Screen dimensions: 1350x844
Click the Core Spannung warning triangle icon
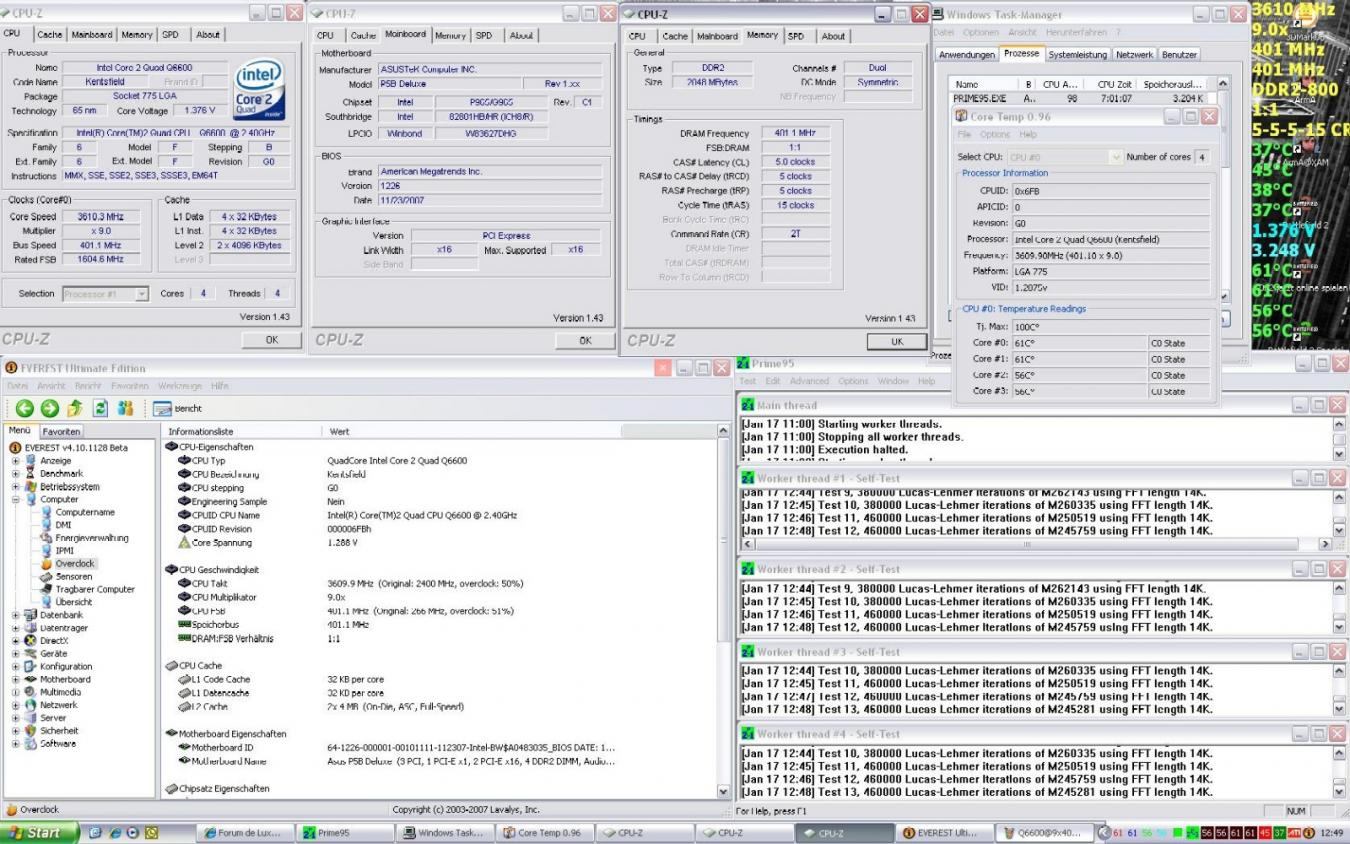click(x=184, y=542)
